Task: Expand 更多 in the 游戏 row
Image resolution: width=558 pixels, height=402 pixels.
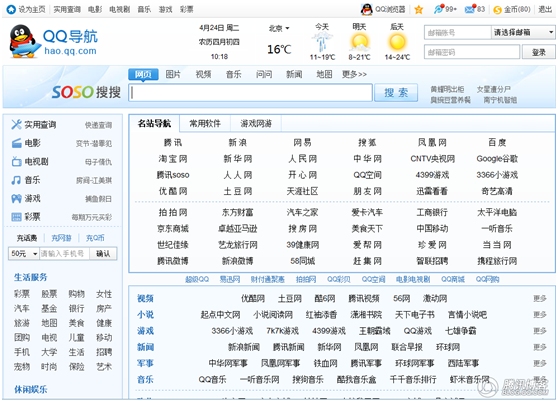Action: click(539, 331)
